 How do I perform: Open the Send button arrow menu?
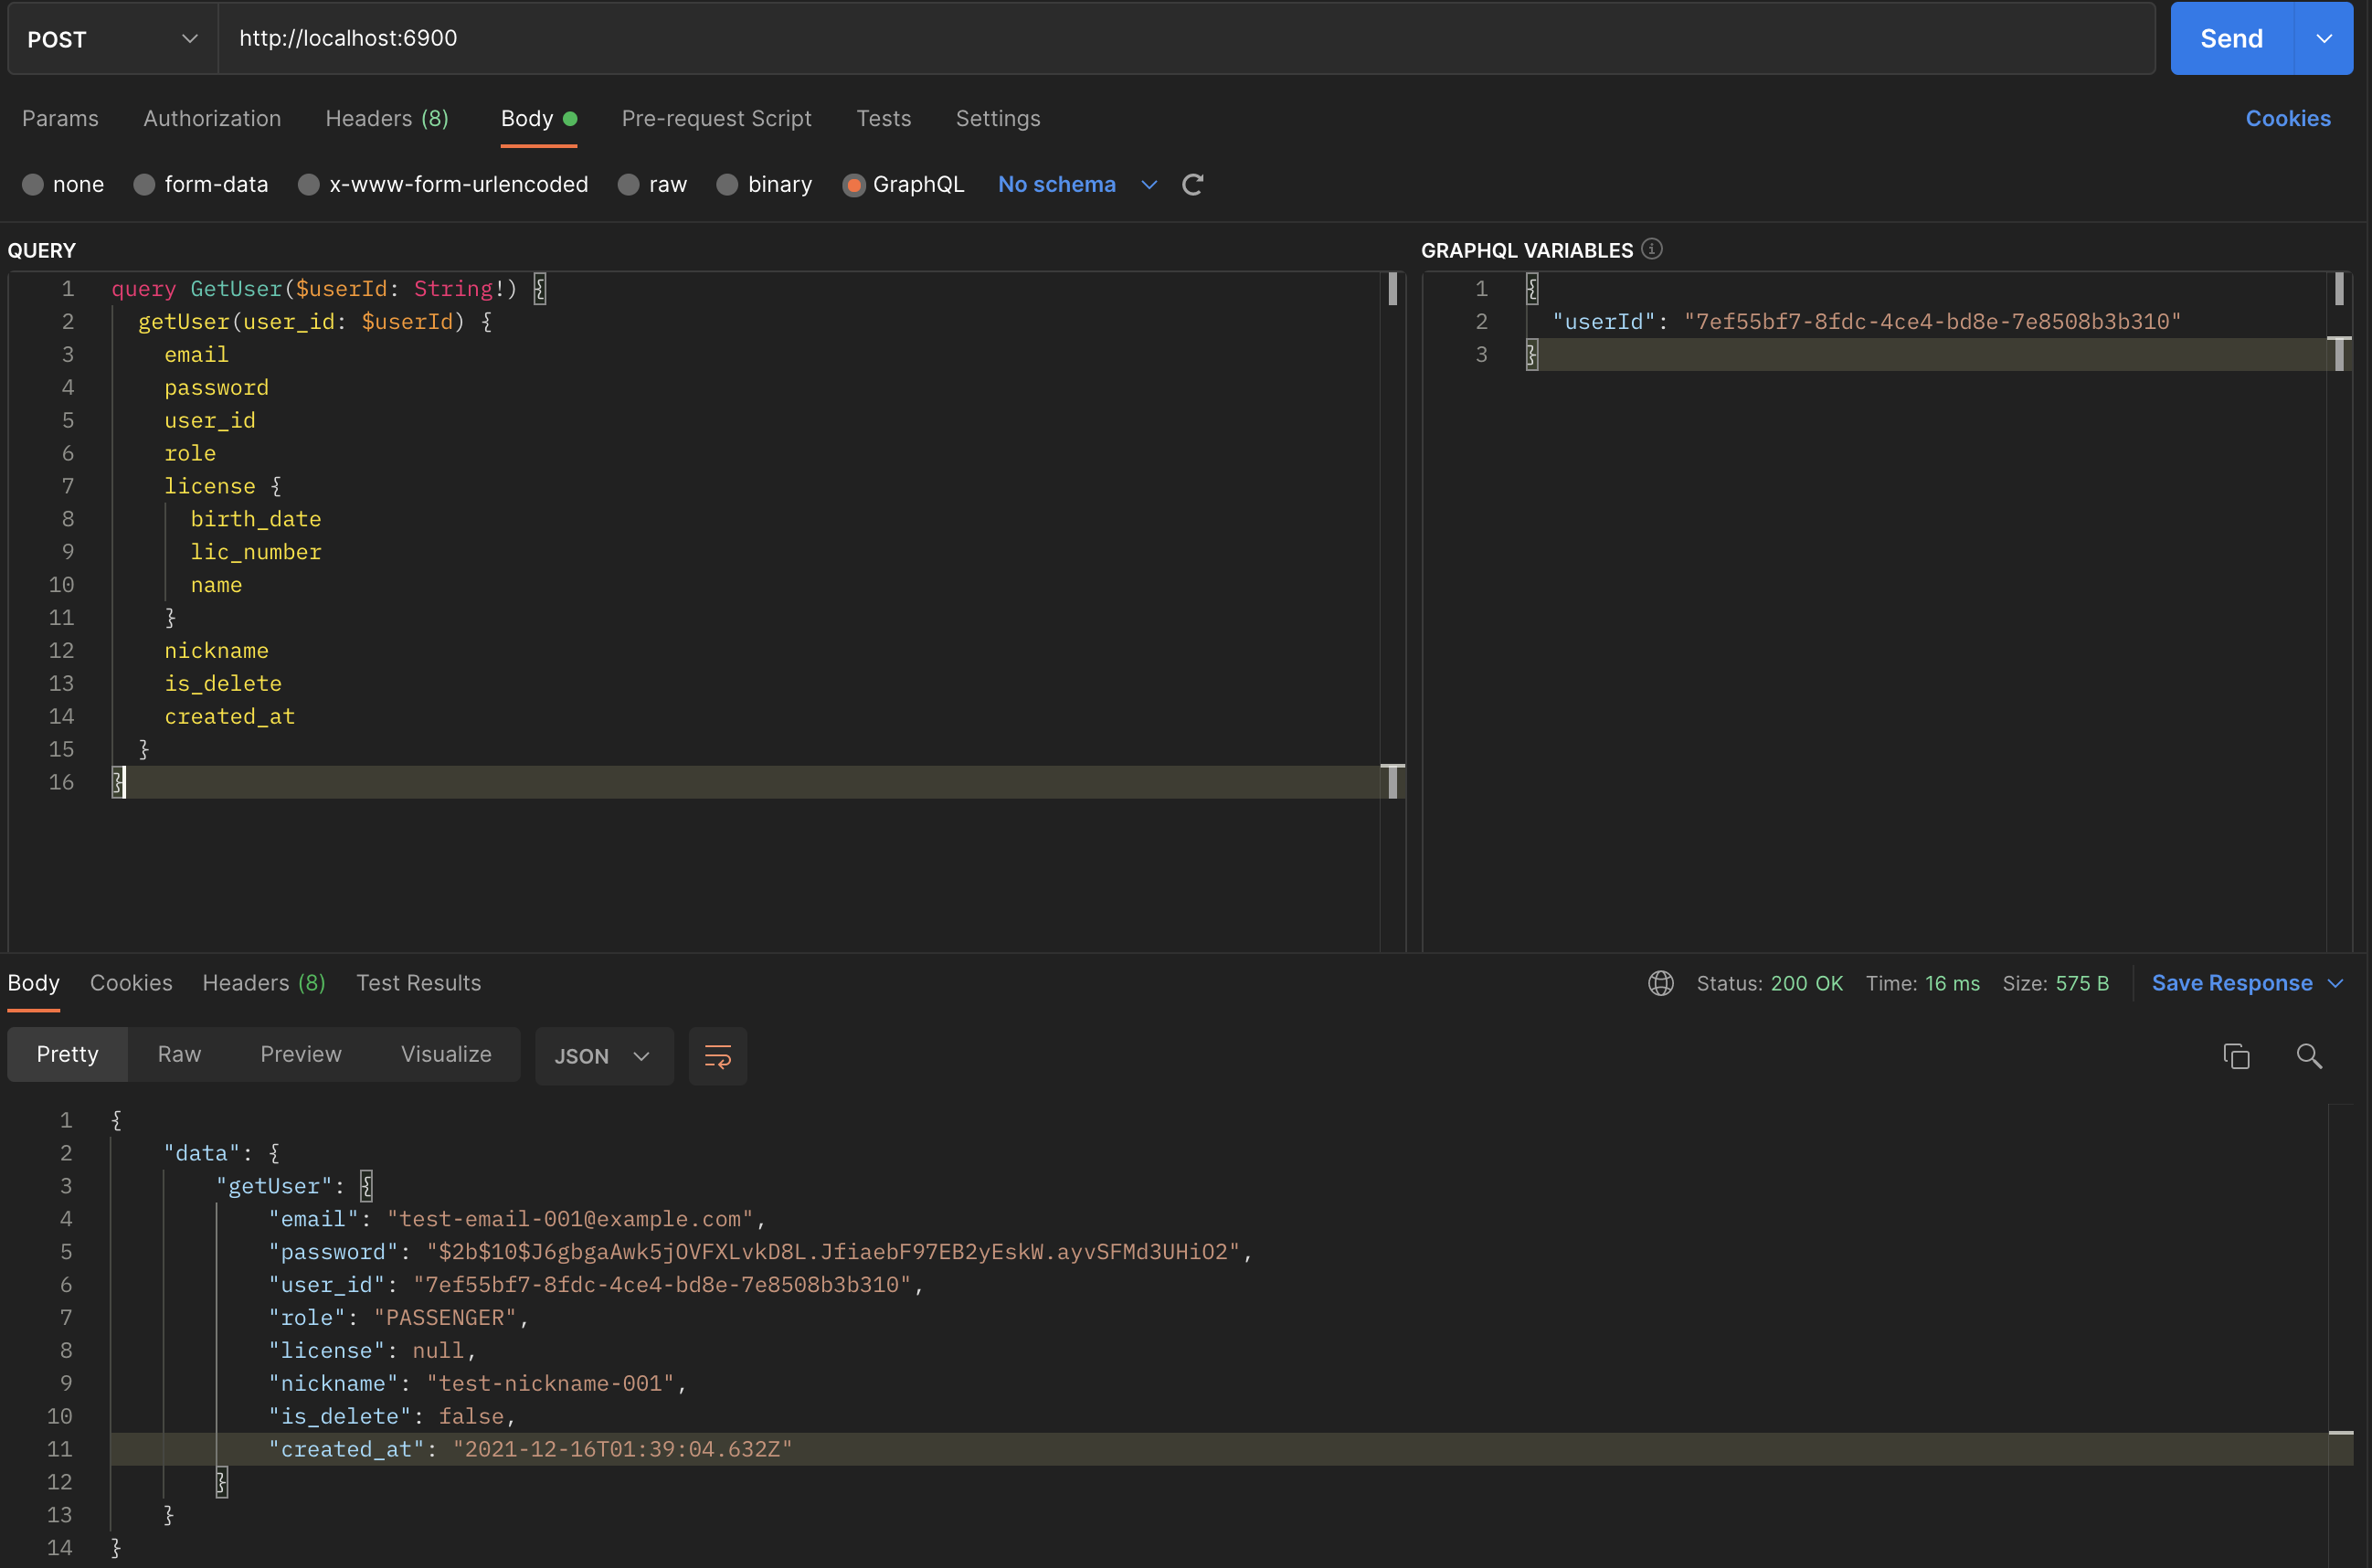pyautogui.click(x=2324, y=39)
